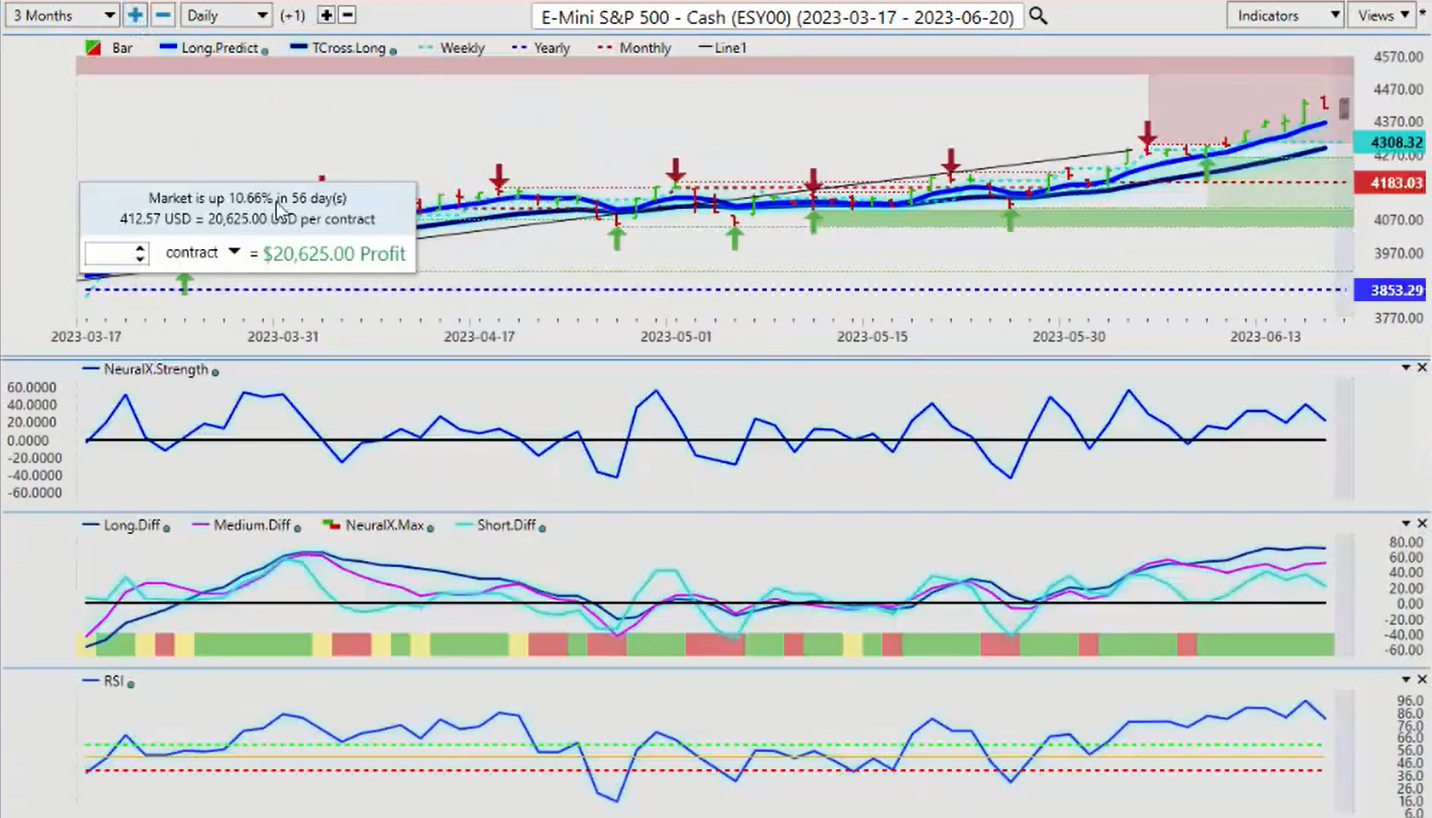1432x818 pixels.
Task: Open the Indicators dropdown
Action: (x=1284, y=15)
